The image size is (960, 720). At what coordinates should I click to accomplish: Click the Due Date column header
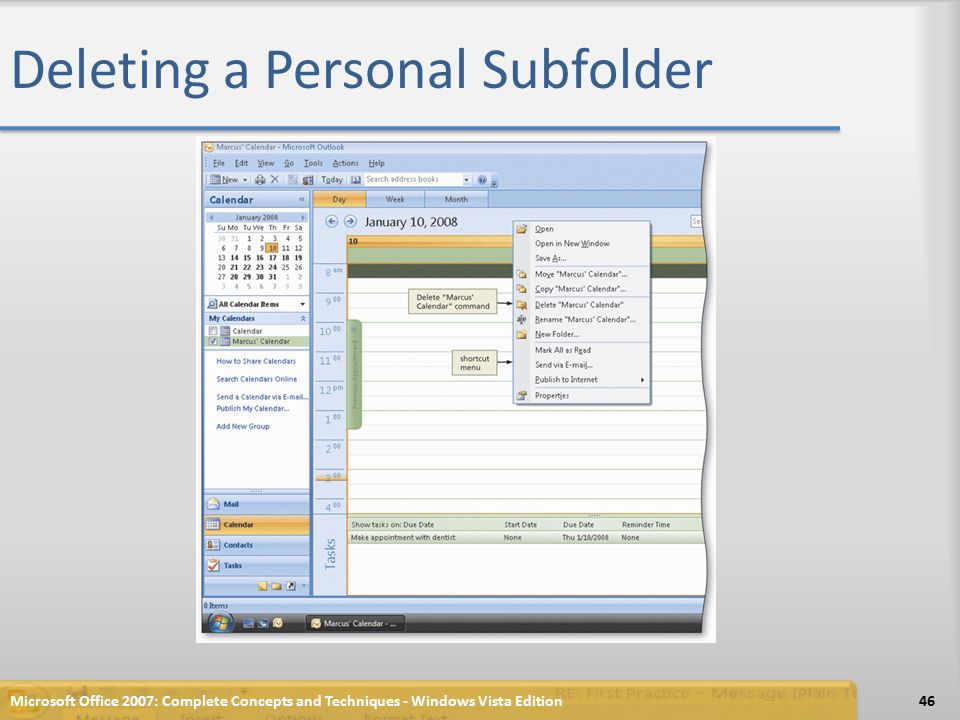tap(578, 525)
